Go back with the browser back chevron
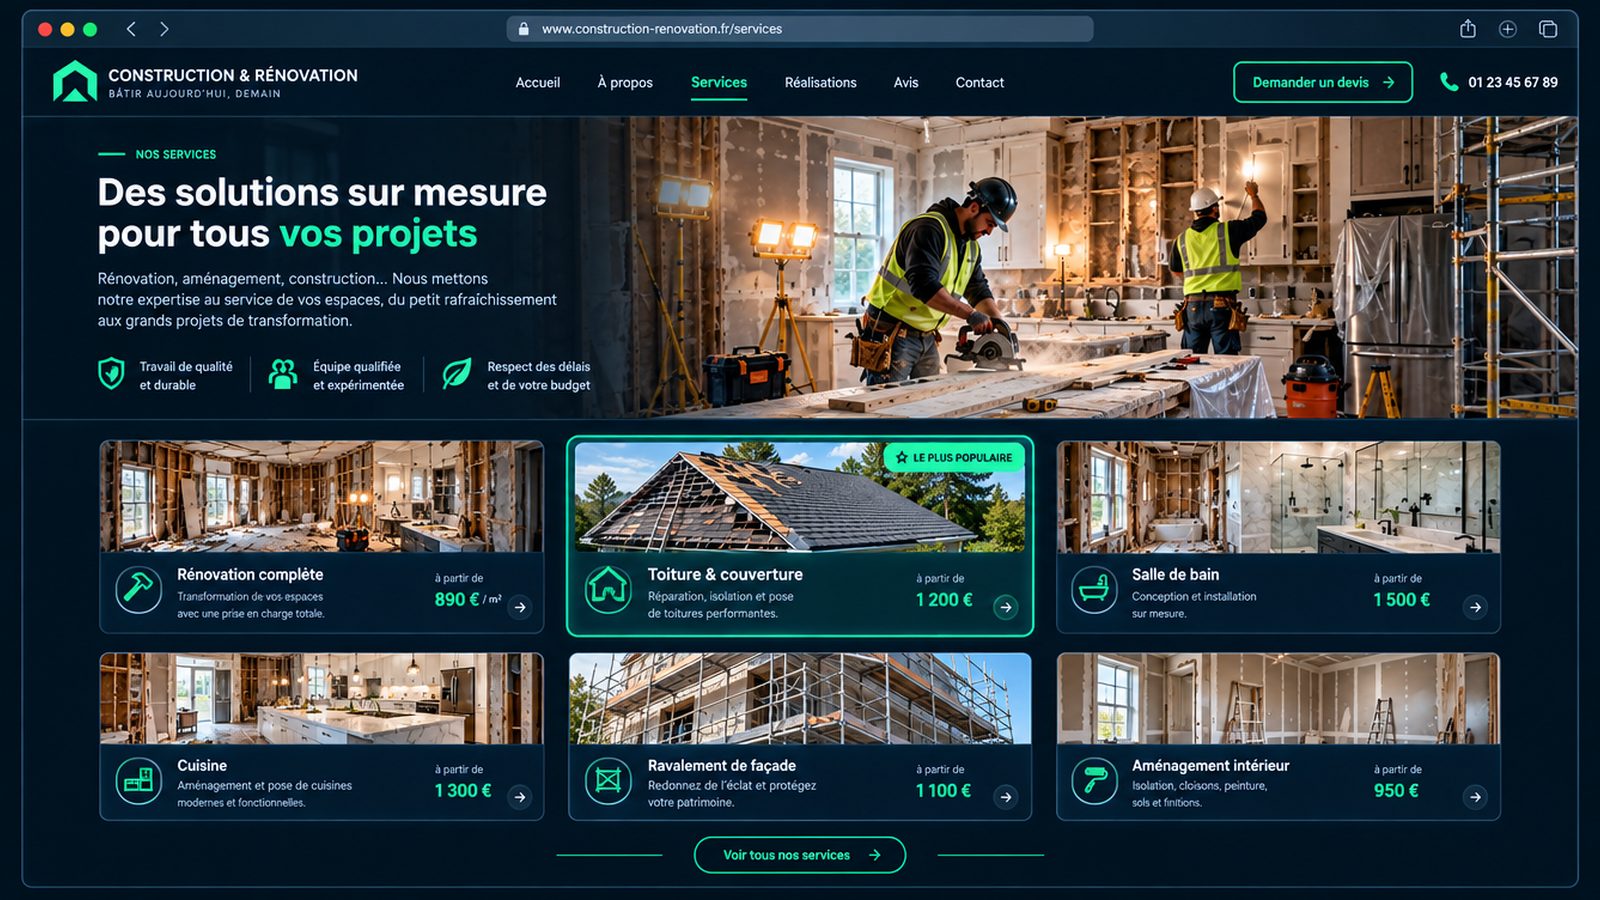 [131, 29]
